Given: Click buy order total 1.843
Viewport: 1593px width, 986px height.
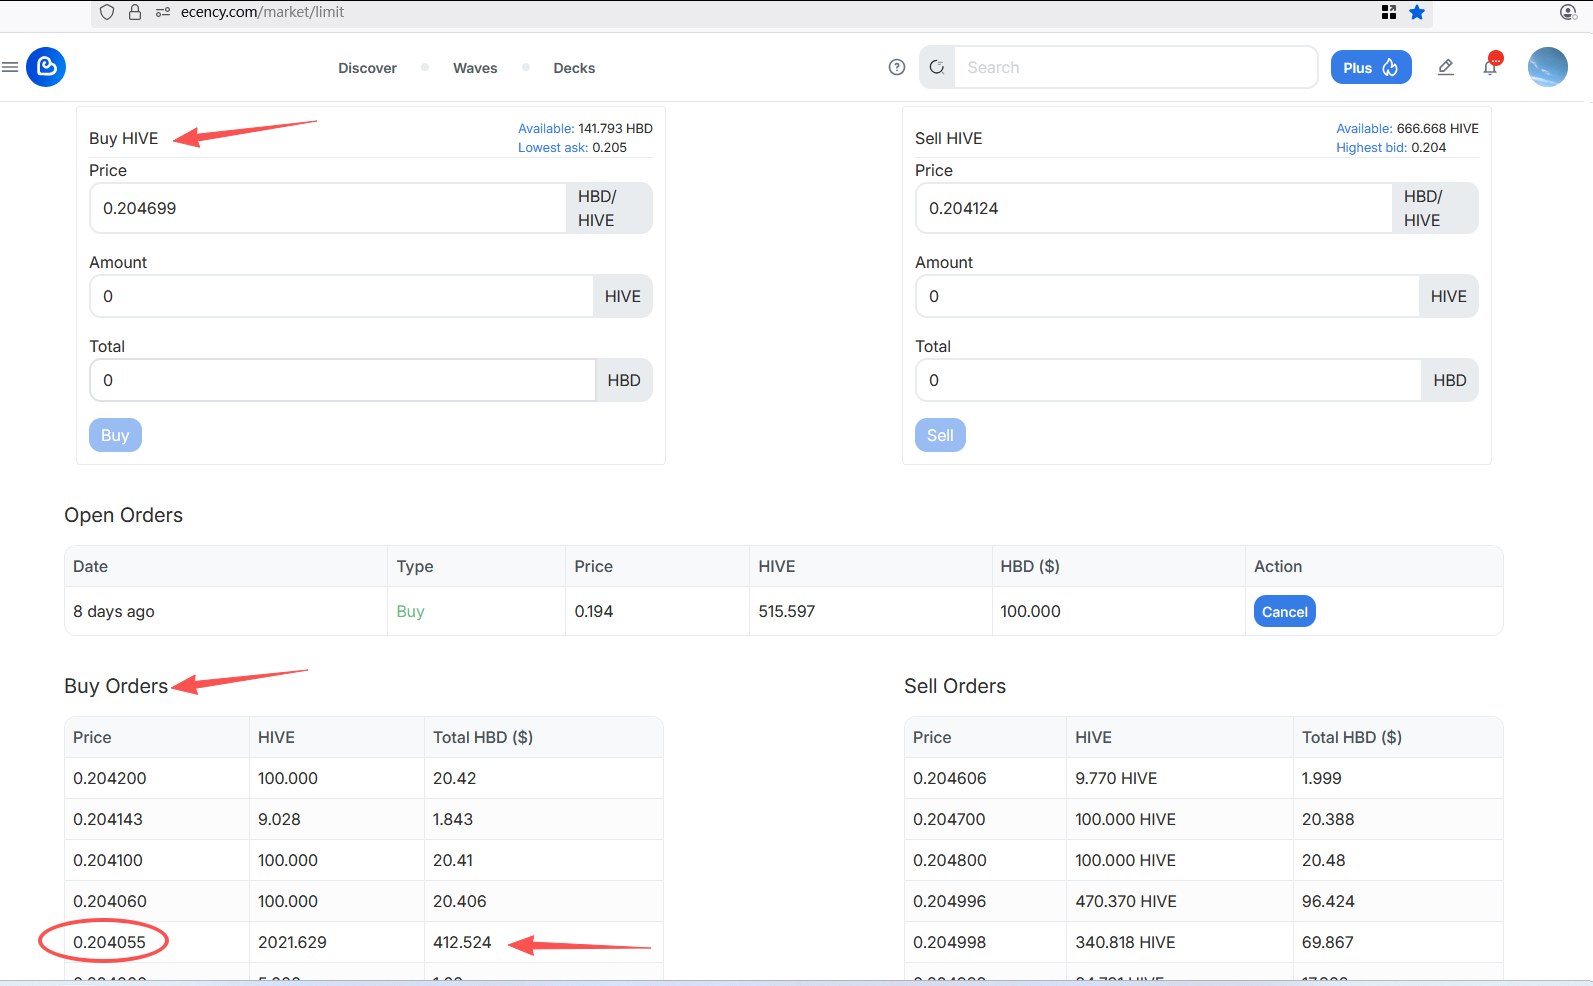Looking at the screenshot, I should tap(453, 819).
